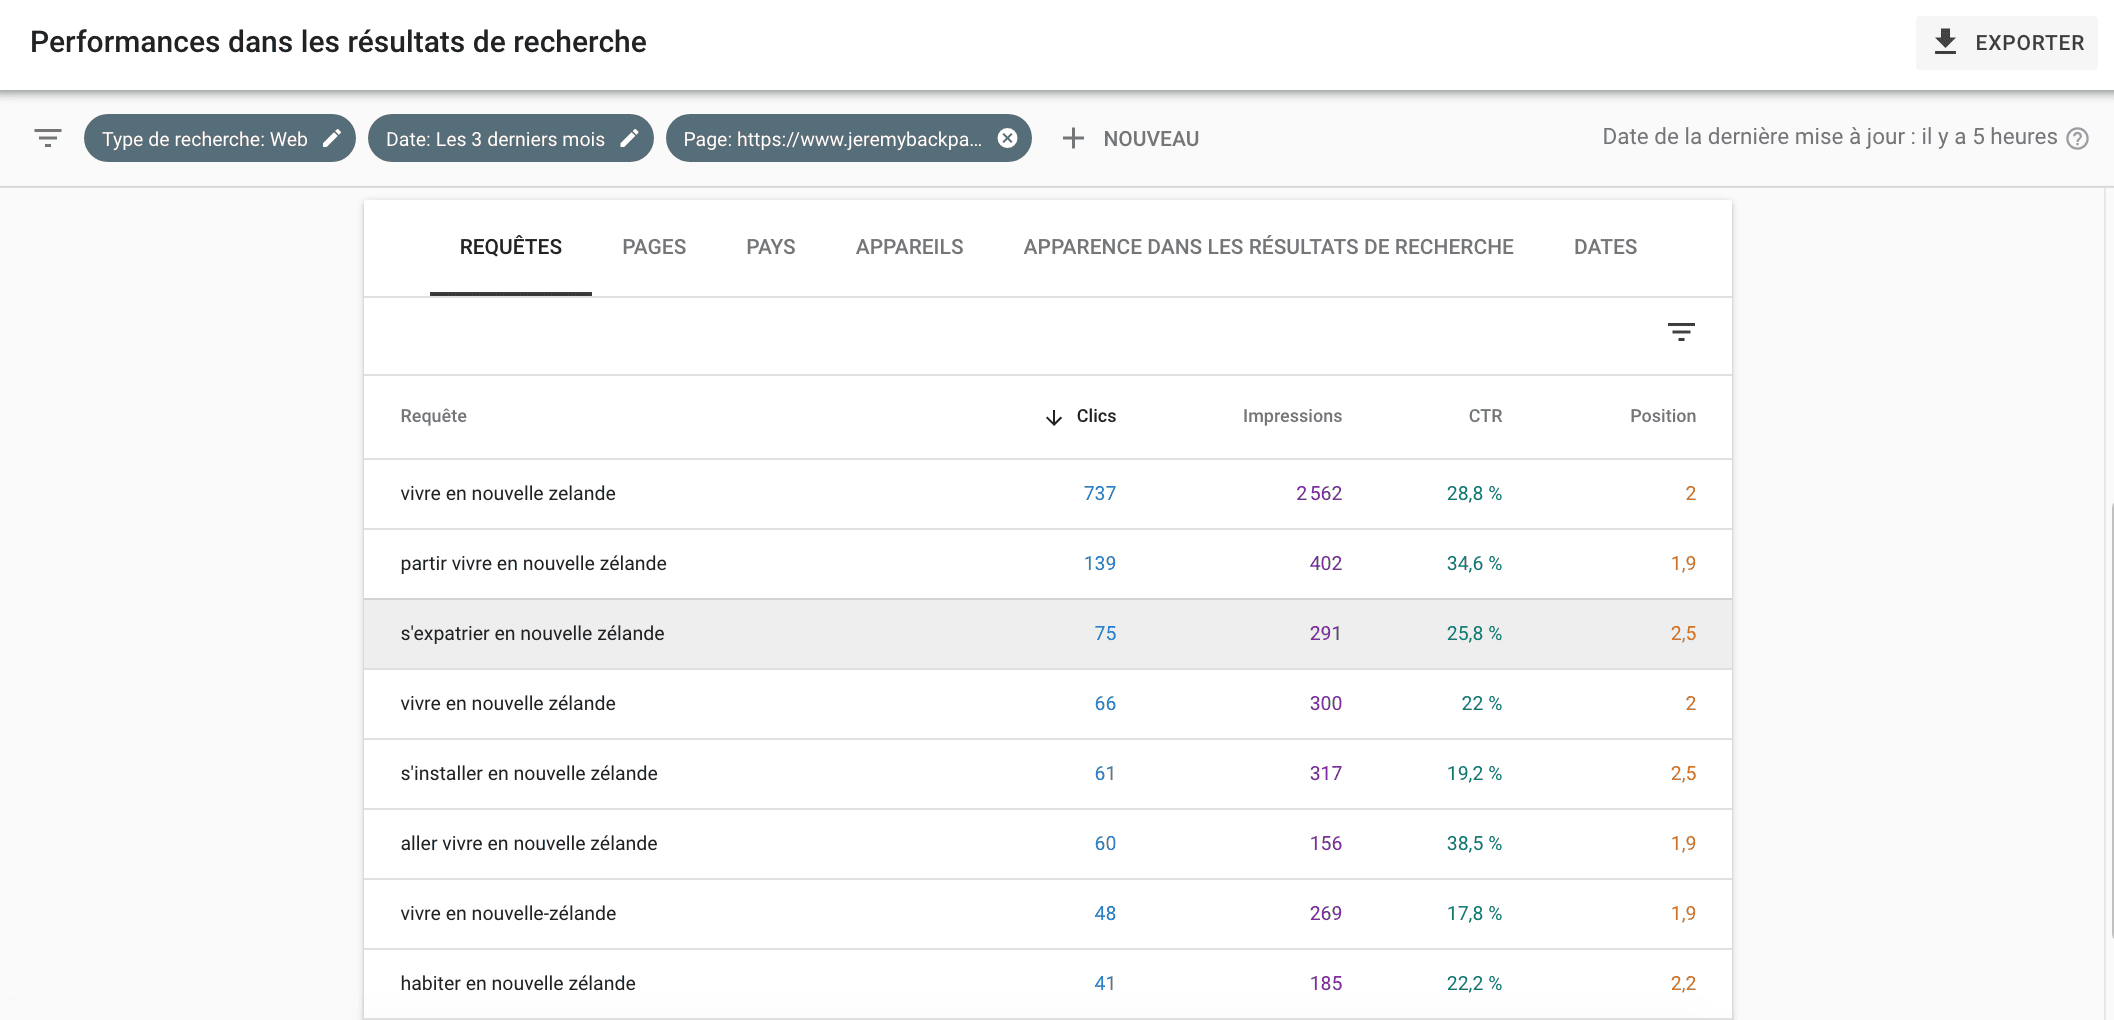Open Apparence dans les résultats de recherche tab

click(x=1268, y=247)
